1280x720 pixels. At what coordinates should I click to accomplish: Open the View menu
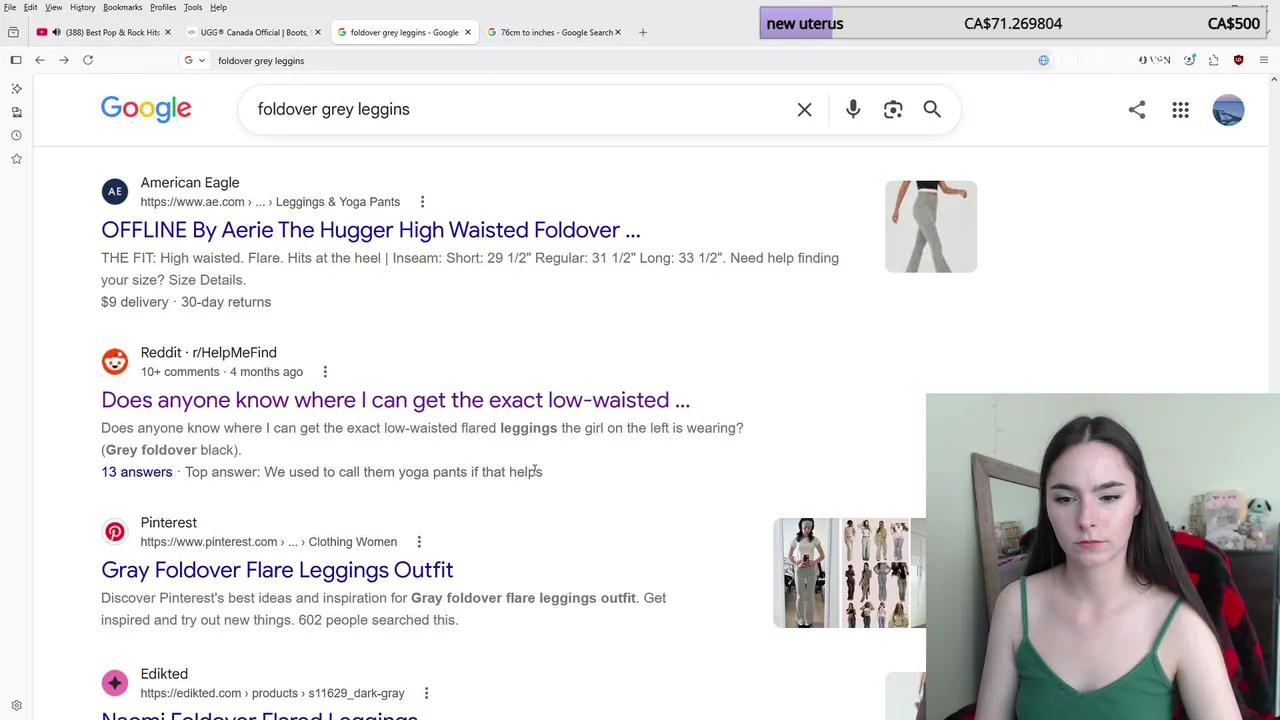click(53, 7)
